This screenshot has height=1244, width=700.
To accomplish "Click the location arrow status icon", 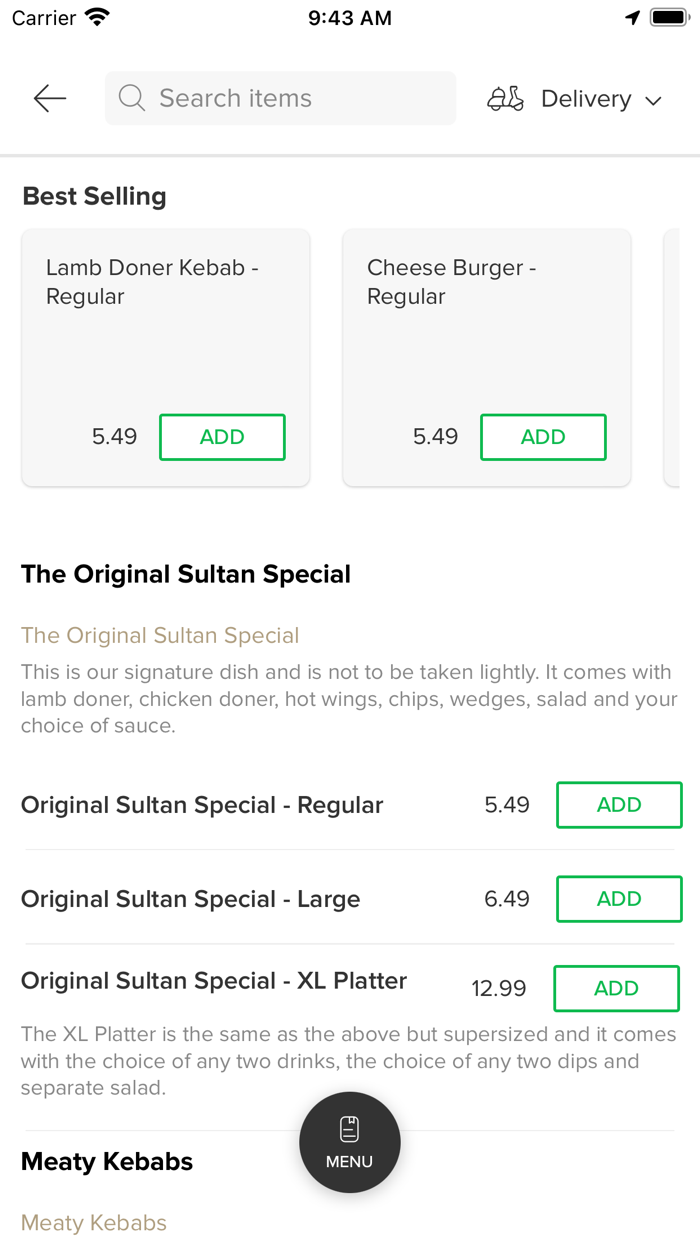I will tap(632, 17).
